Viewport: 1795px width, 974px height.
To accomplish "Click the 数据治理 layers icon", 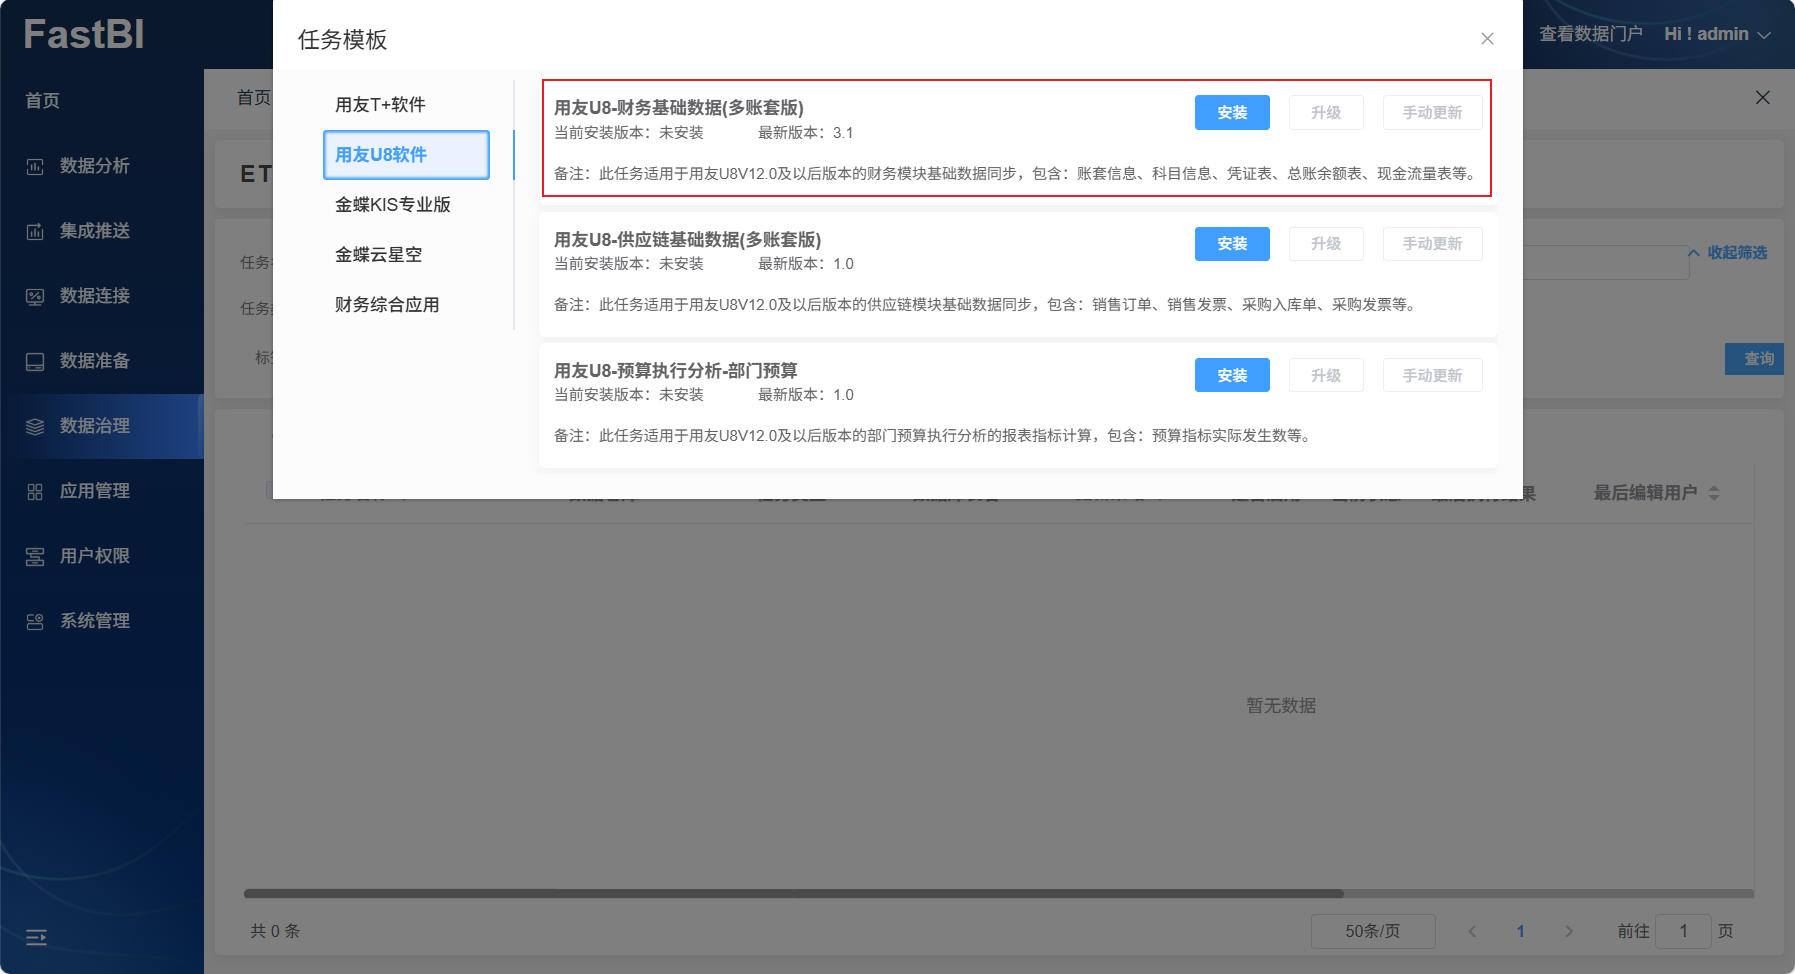I will pyautogui.click(x=35, y=427).
